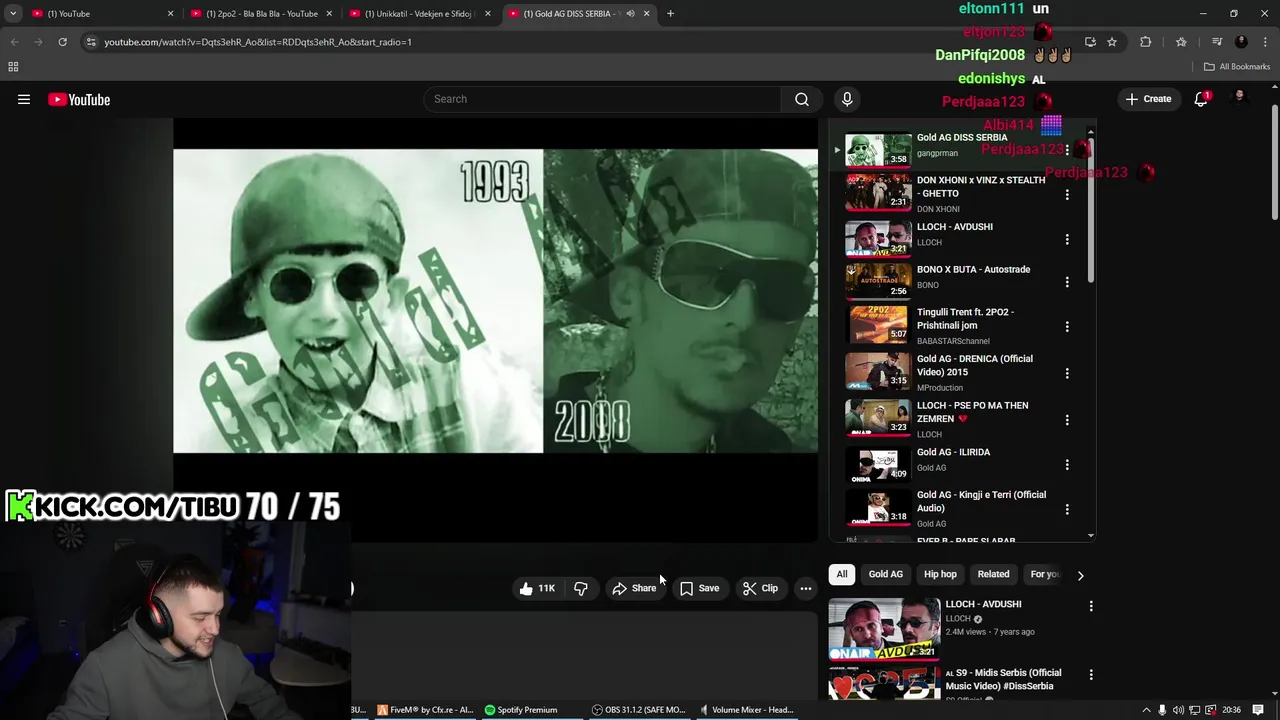
Task: Select the Hip hop filter chip
Action: coord(940,574)
